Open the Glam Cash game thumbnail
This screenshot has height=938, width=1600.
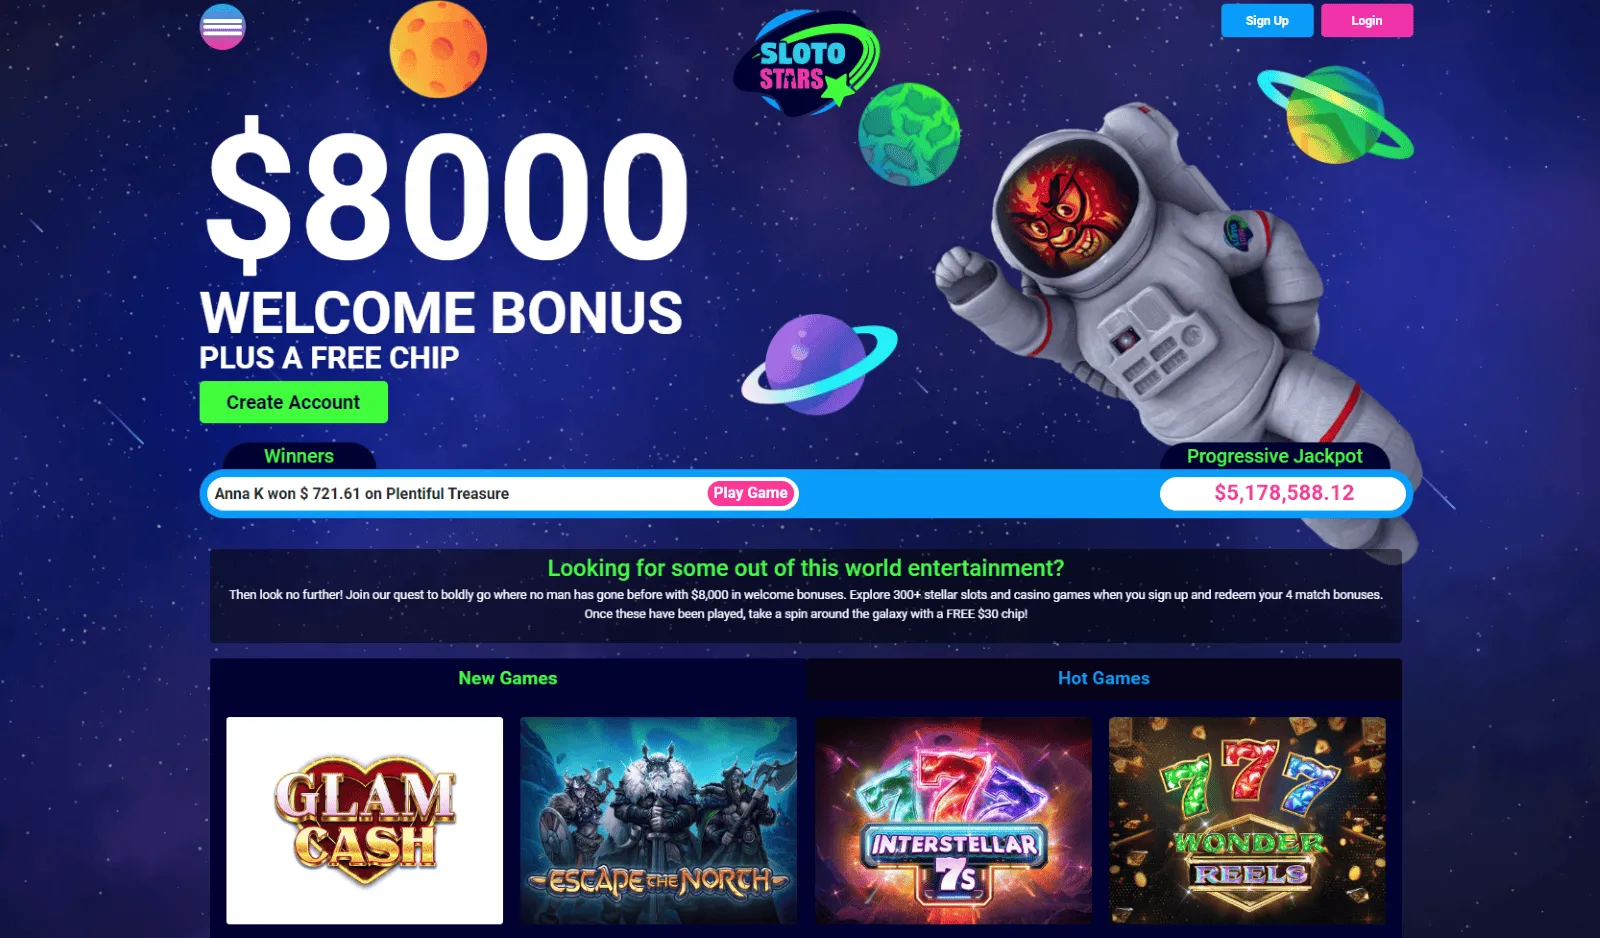[365, 820]
